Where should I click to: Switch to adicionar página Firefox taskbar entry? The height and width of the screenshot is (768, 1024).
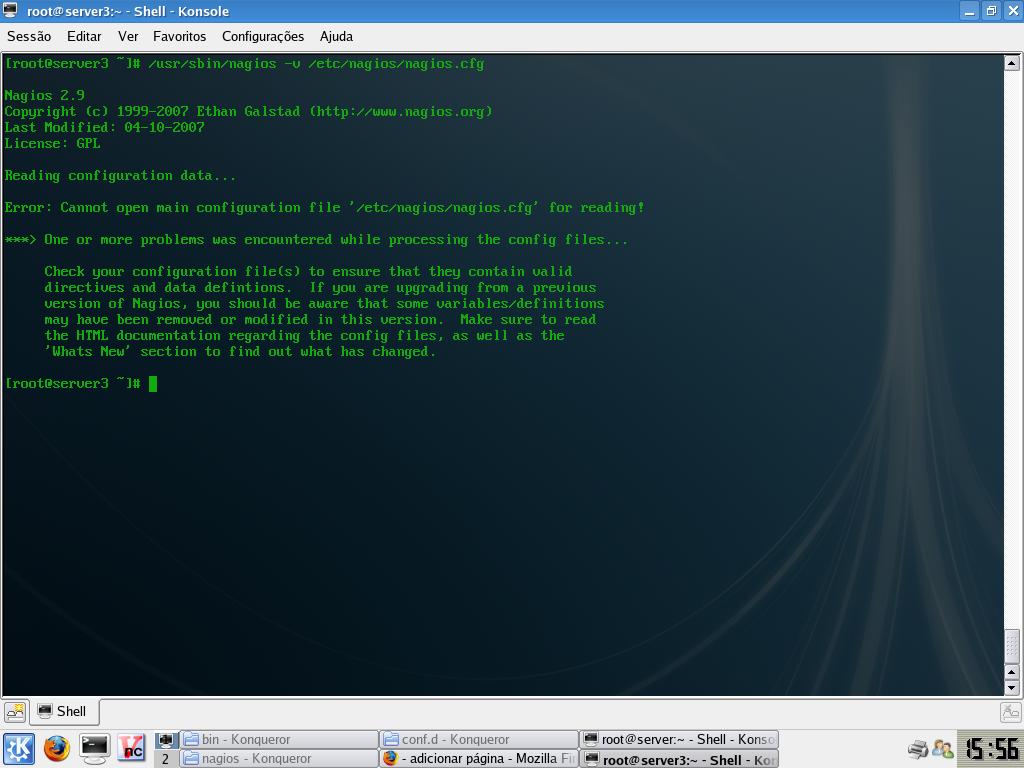(478, 758)
